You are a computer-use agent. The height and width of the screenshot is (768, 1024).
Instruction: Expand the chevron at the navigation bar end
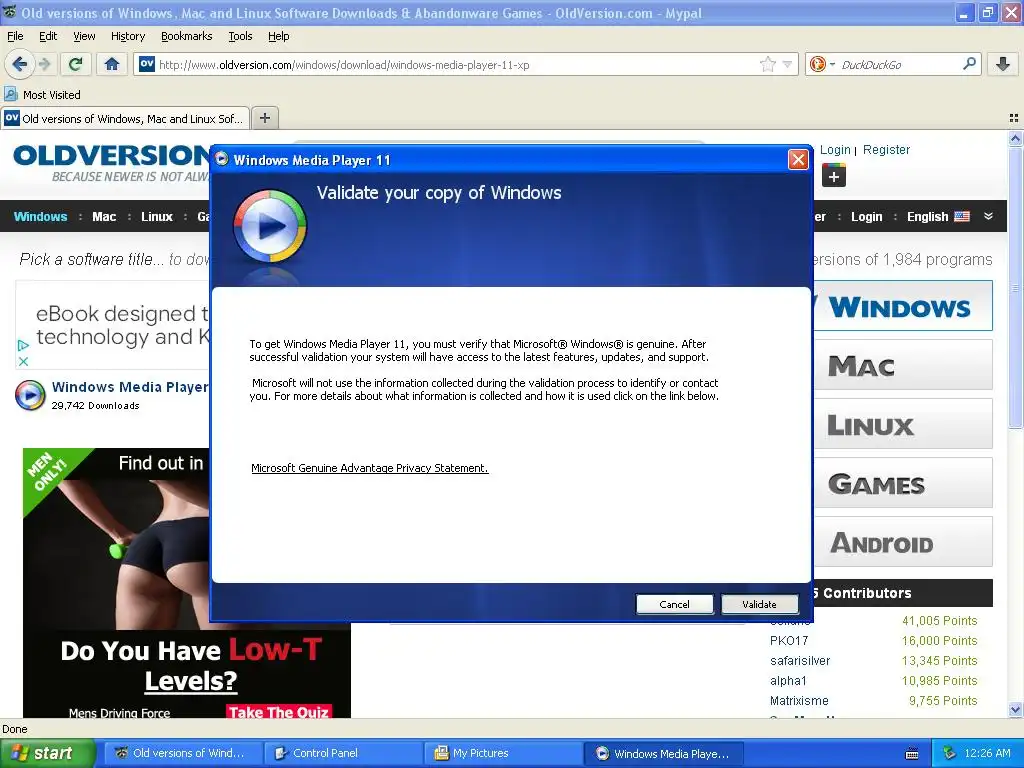pos(988,216)
